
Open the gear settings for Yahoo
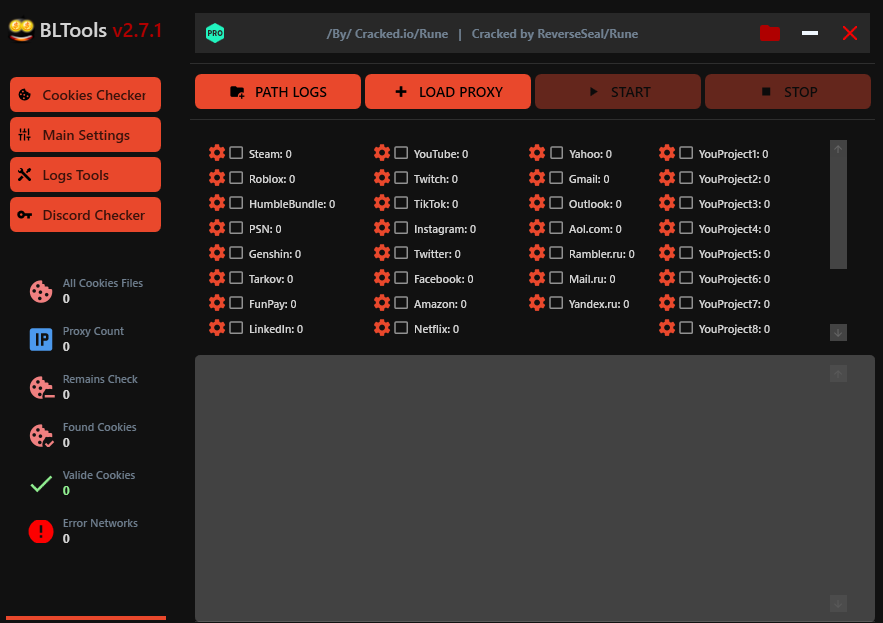pyautogui.click(x=537, y=153)
